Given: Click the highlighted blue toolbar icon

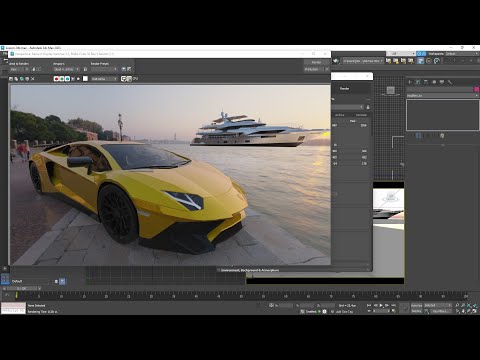Looking at the screenshot, I should pyautogui.click(x=421, y=61).
